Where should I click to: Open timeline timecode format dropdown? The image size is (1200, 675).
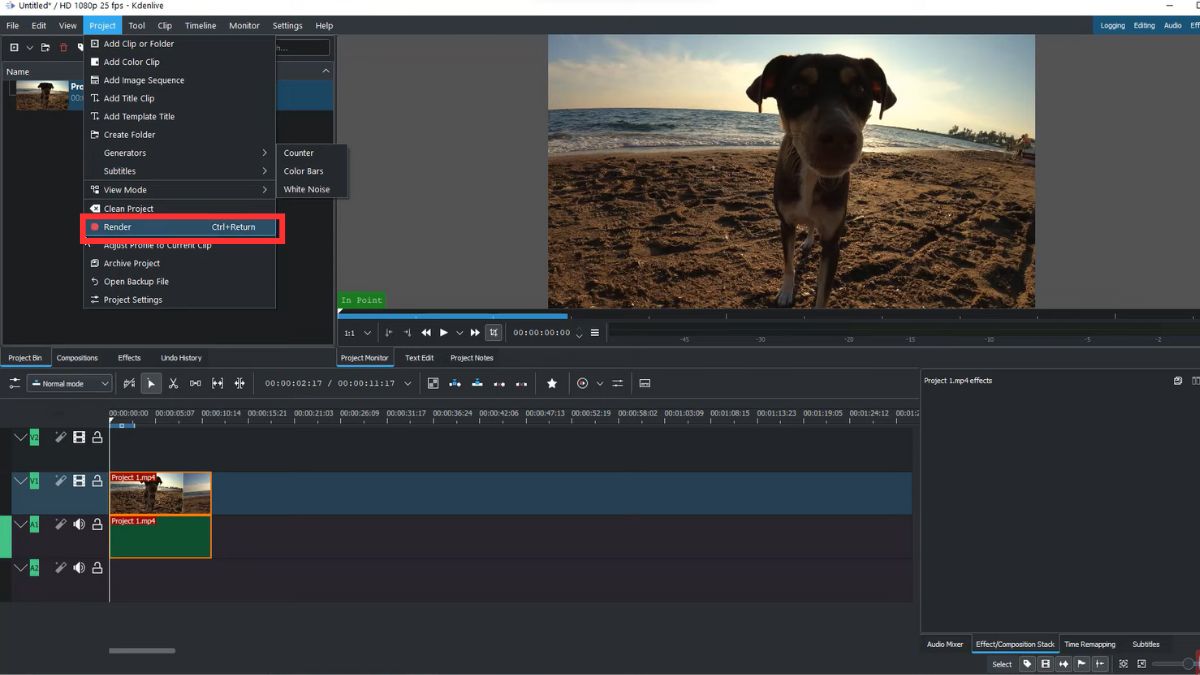tap(407, 383)
